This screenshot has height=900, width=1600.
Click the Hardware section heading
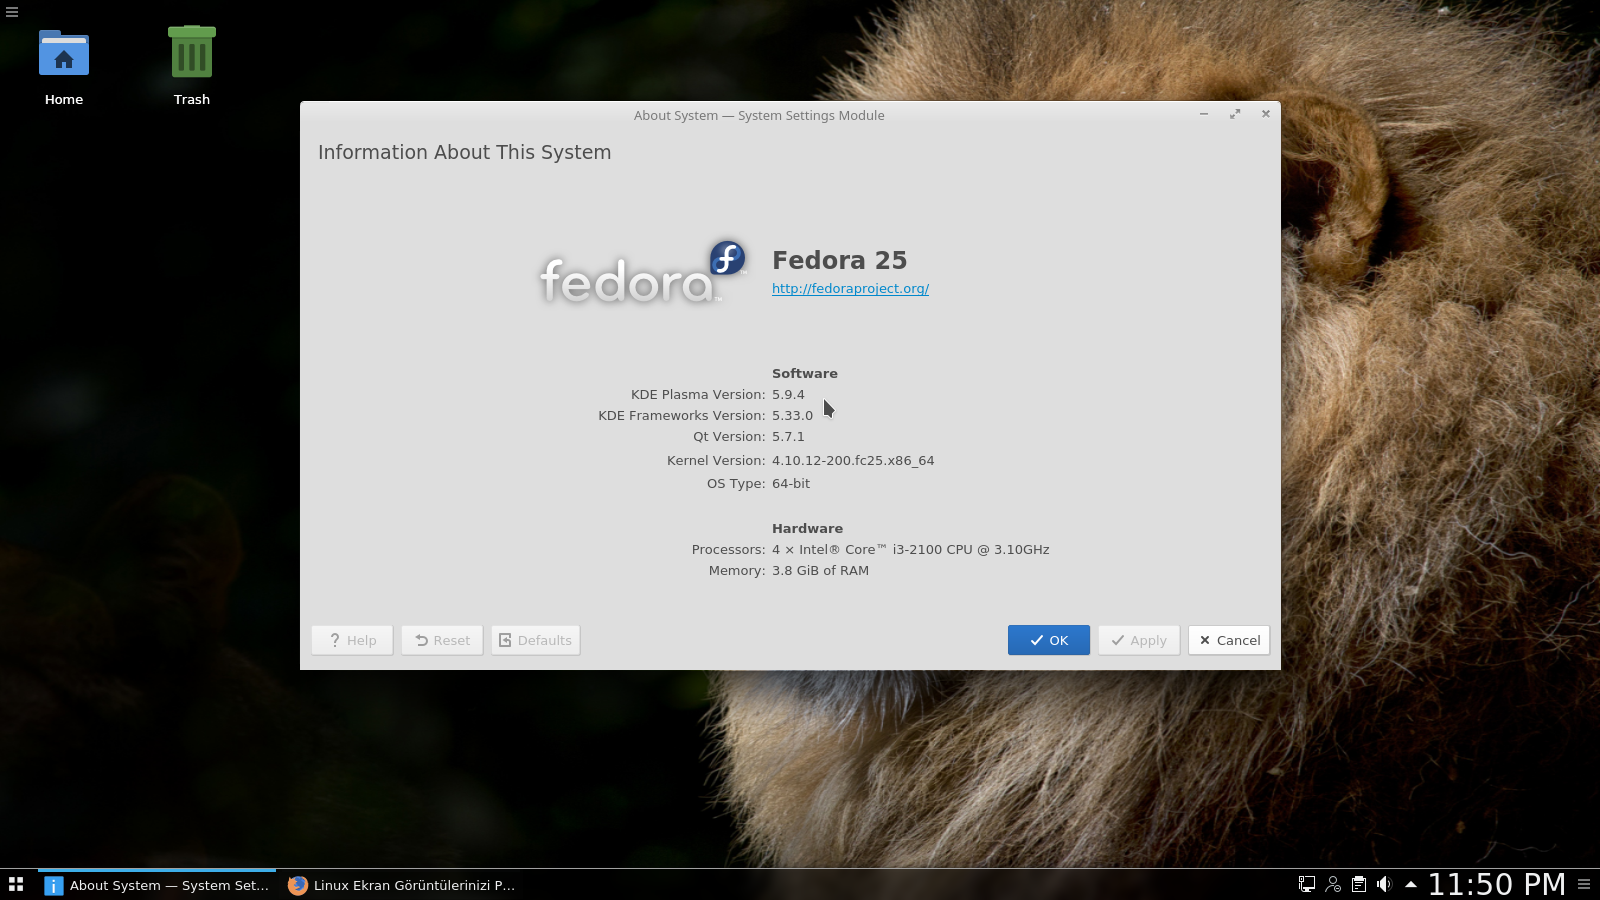coord(807,529)
